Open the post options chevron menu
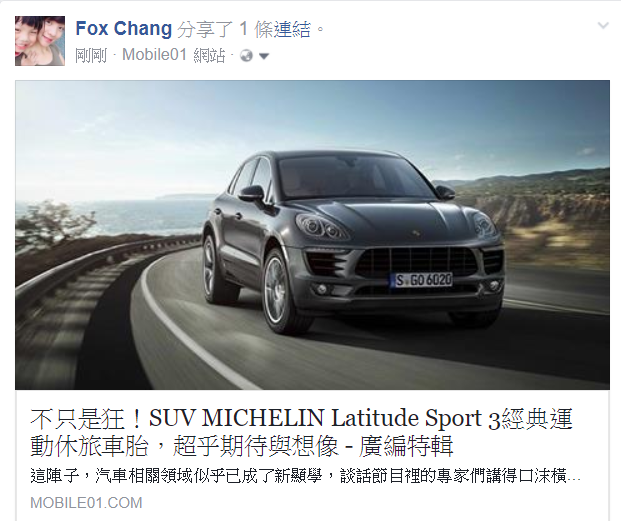The height and width of the screenshot is (521, 621). [603, 26]
